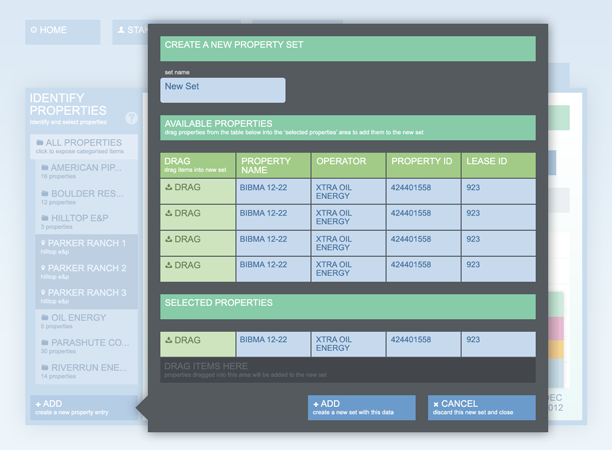Click the pin icon beside PARKER RANCH 3

pyautogui.click(x=43, y=292)
